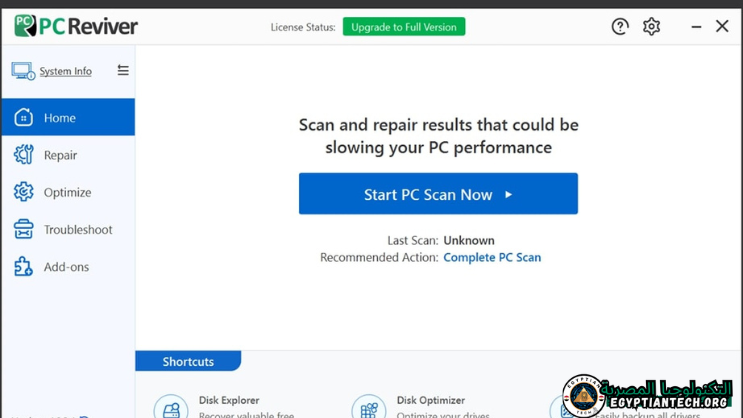Image resolution: width=743 pixels, height=418 pixels.
Task: Open the System Info link
Action: click(65, 71)
